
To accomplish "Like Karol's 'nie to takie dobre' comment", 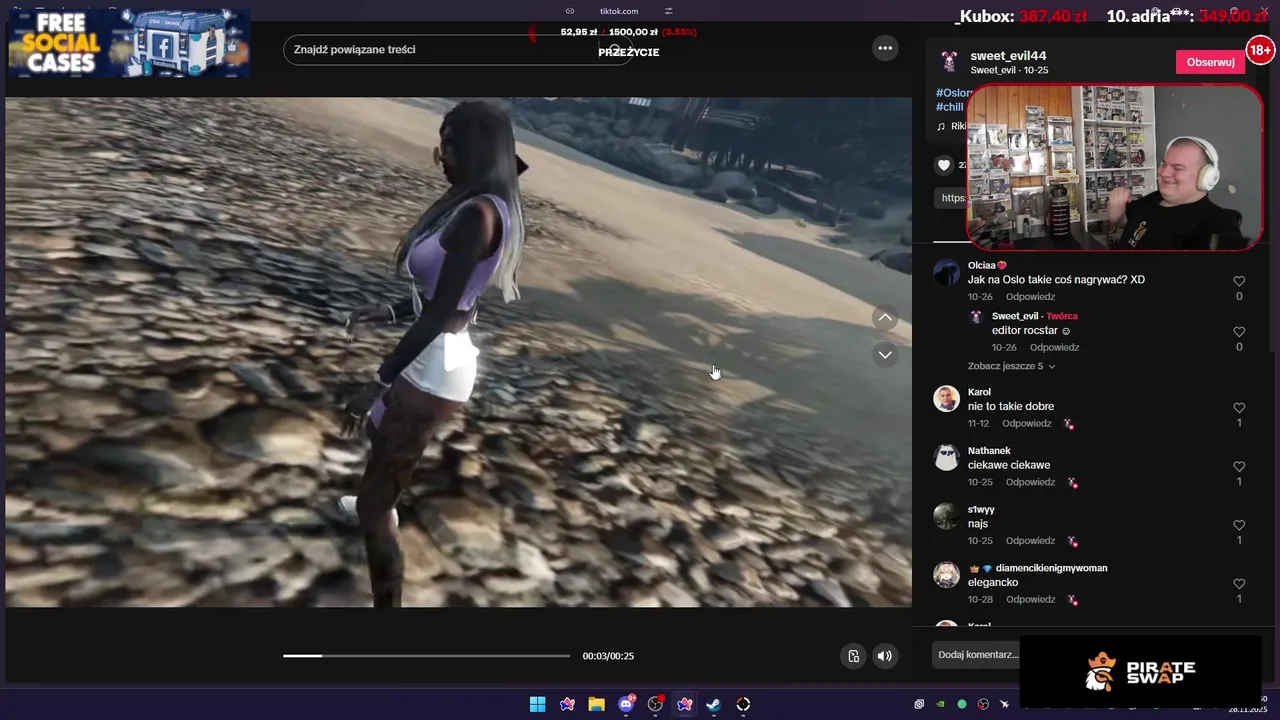I will click(x=1239, y=408).
